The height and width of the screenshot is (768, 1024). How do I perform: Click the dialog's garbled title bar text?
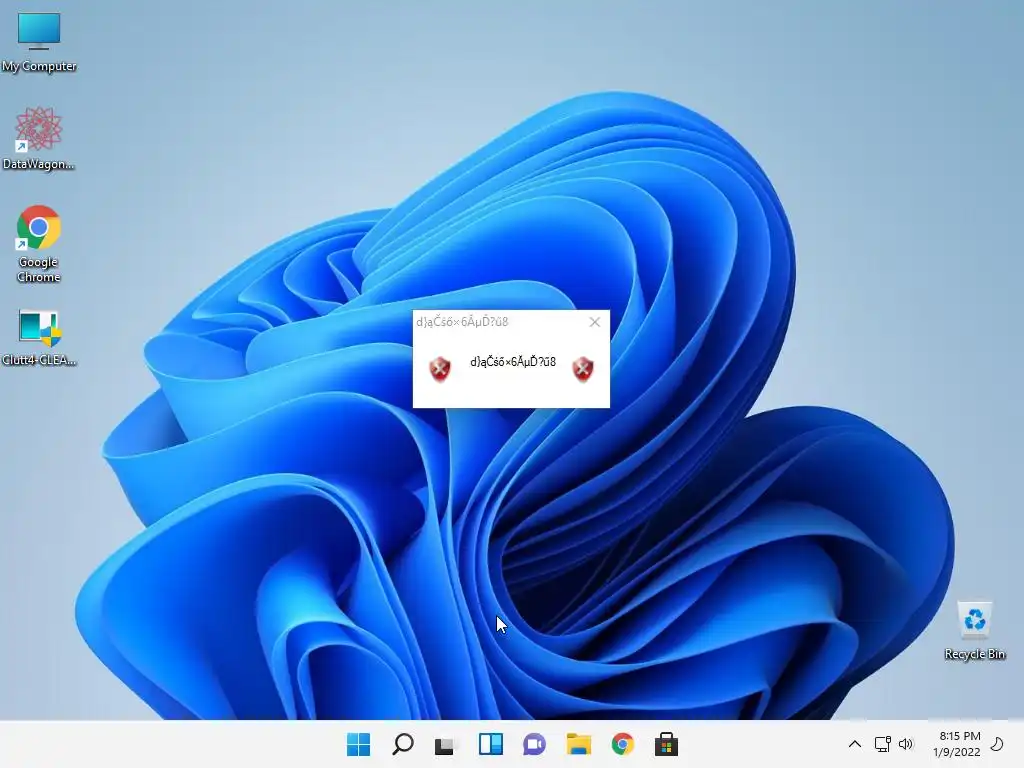click(462, 321)
